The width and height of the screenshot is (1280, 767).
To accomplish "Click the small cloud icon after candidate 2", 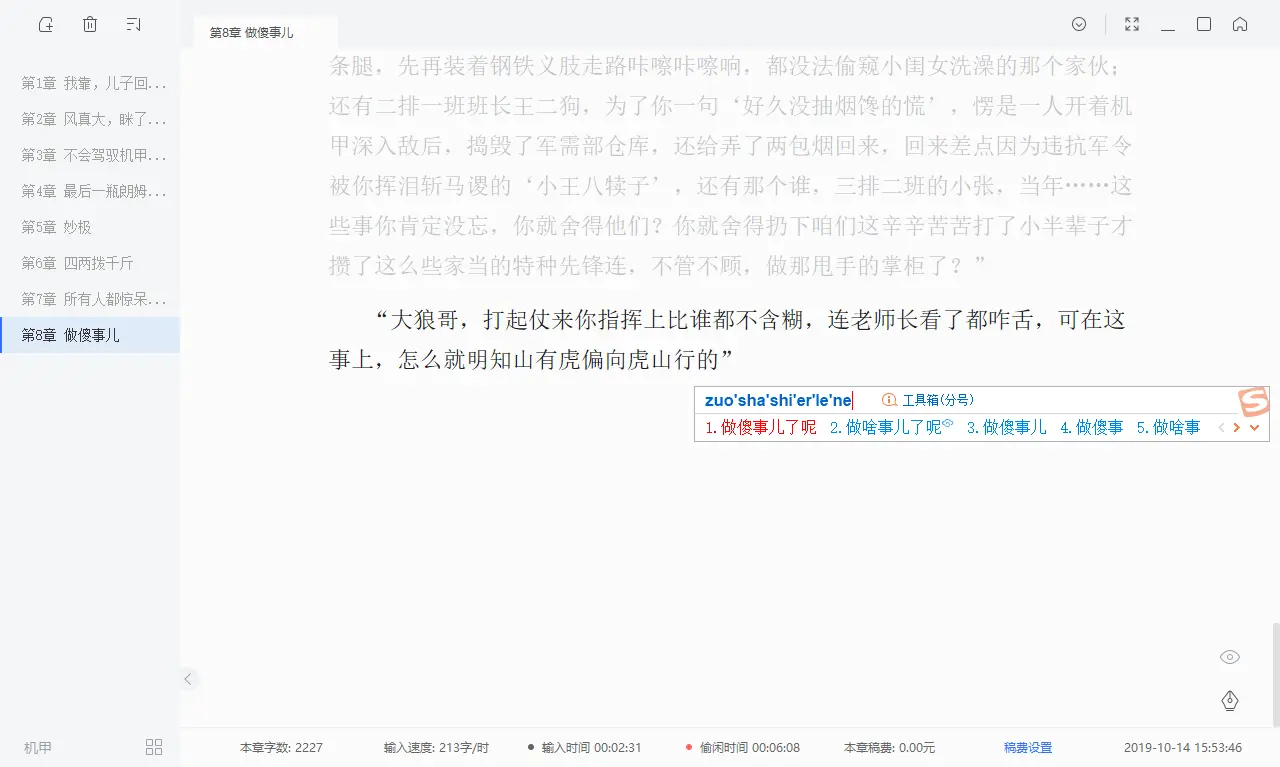I will (948, 424).
